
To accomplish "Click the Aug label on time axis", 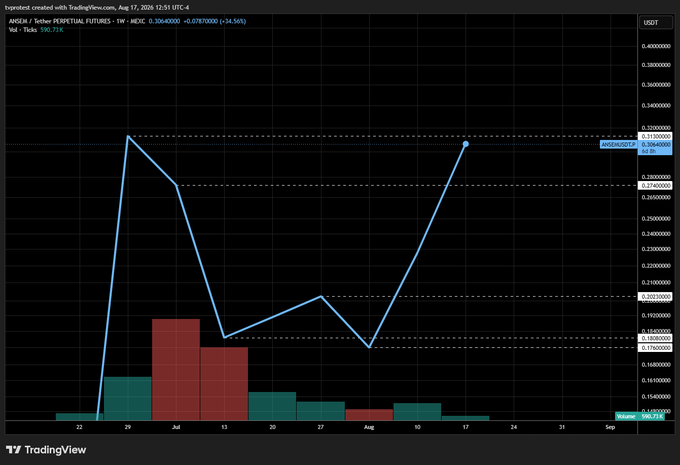I will 369,427.
